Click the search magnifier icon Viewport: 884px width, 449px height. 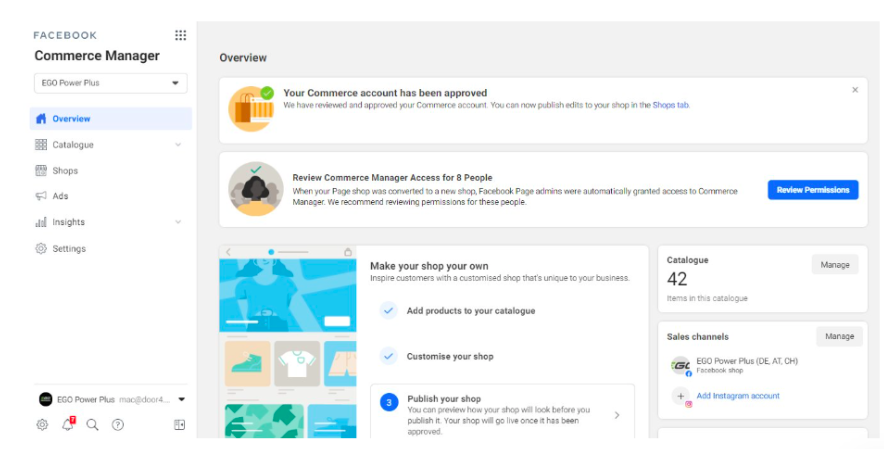(93, 424)
